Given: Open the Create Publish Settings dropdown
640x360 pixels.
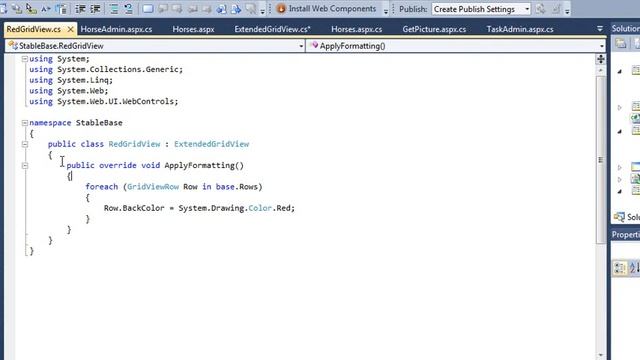Looking at the screenshot, I should [527, 9].
